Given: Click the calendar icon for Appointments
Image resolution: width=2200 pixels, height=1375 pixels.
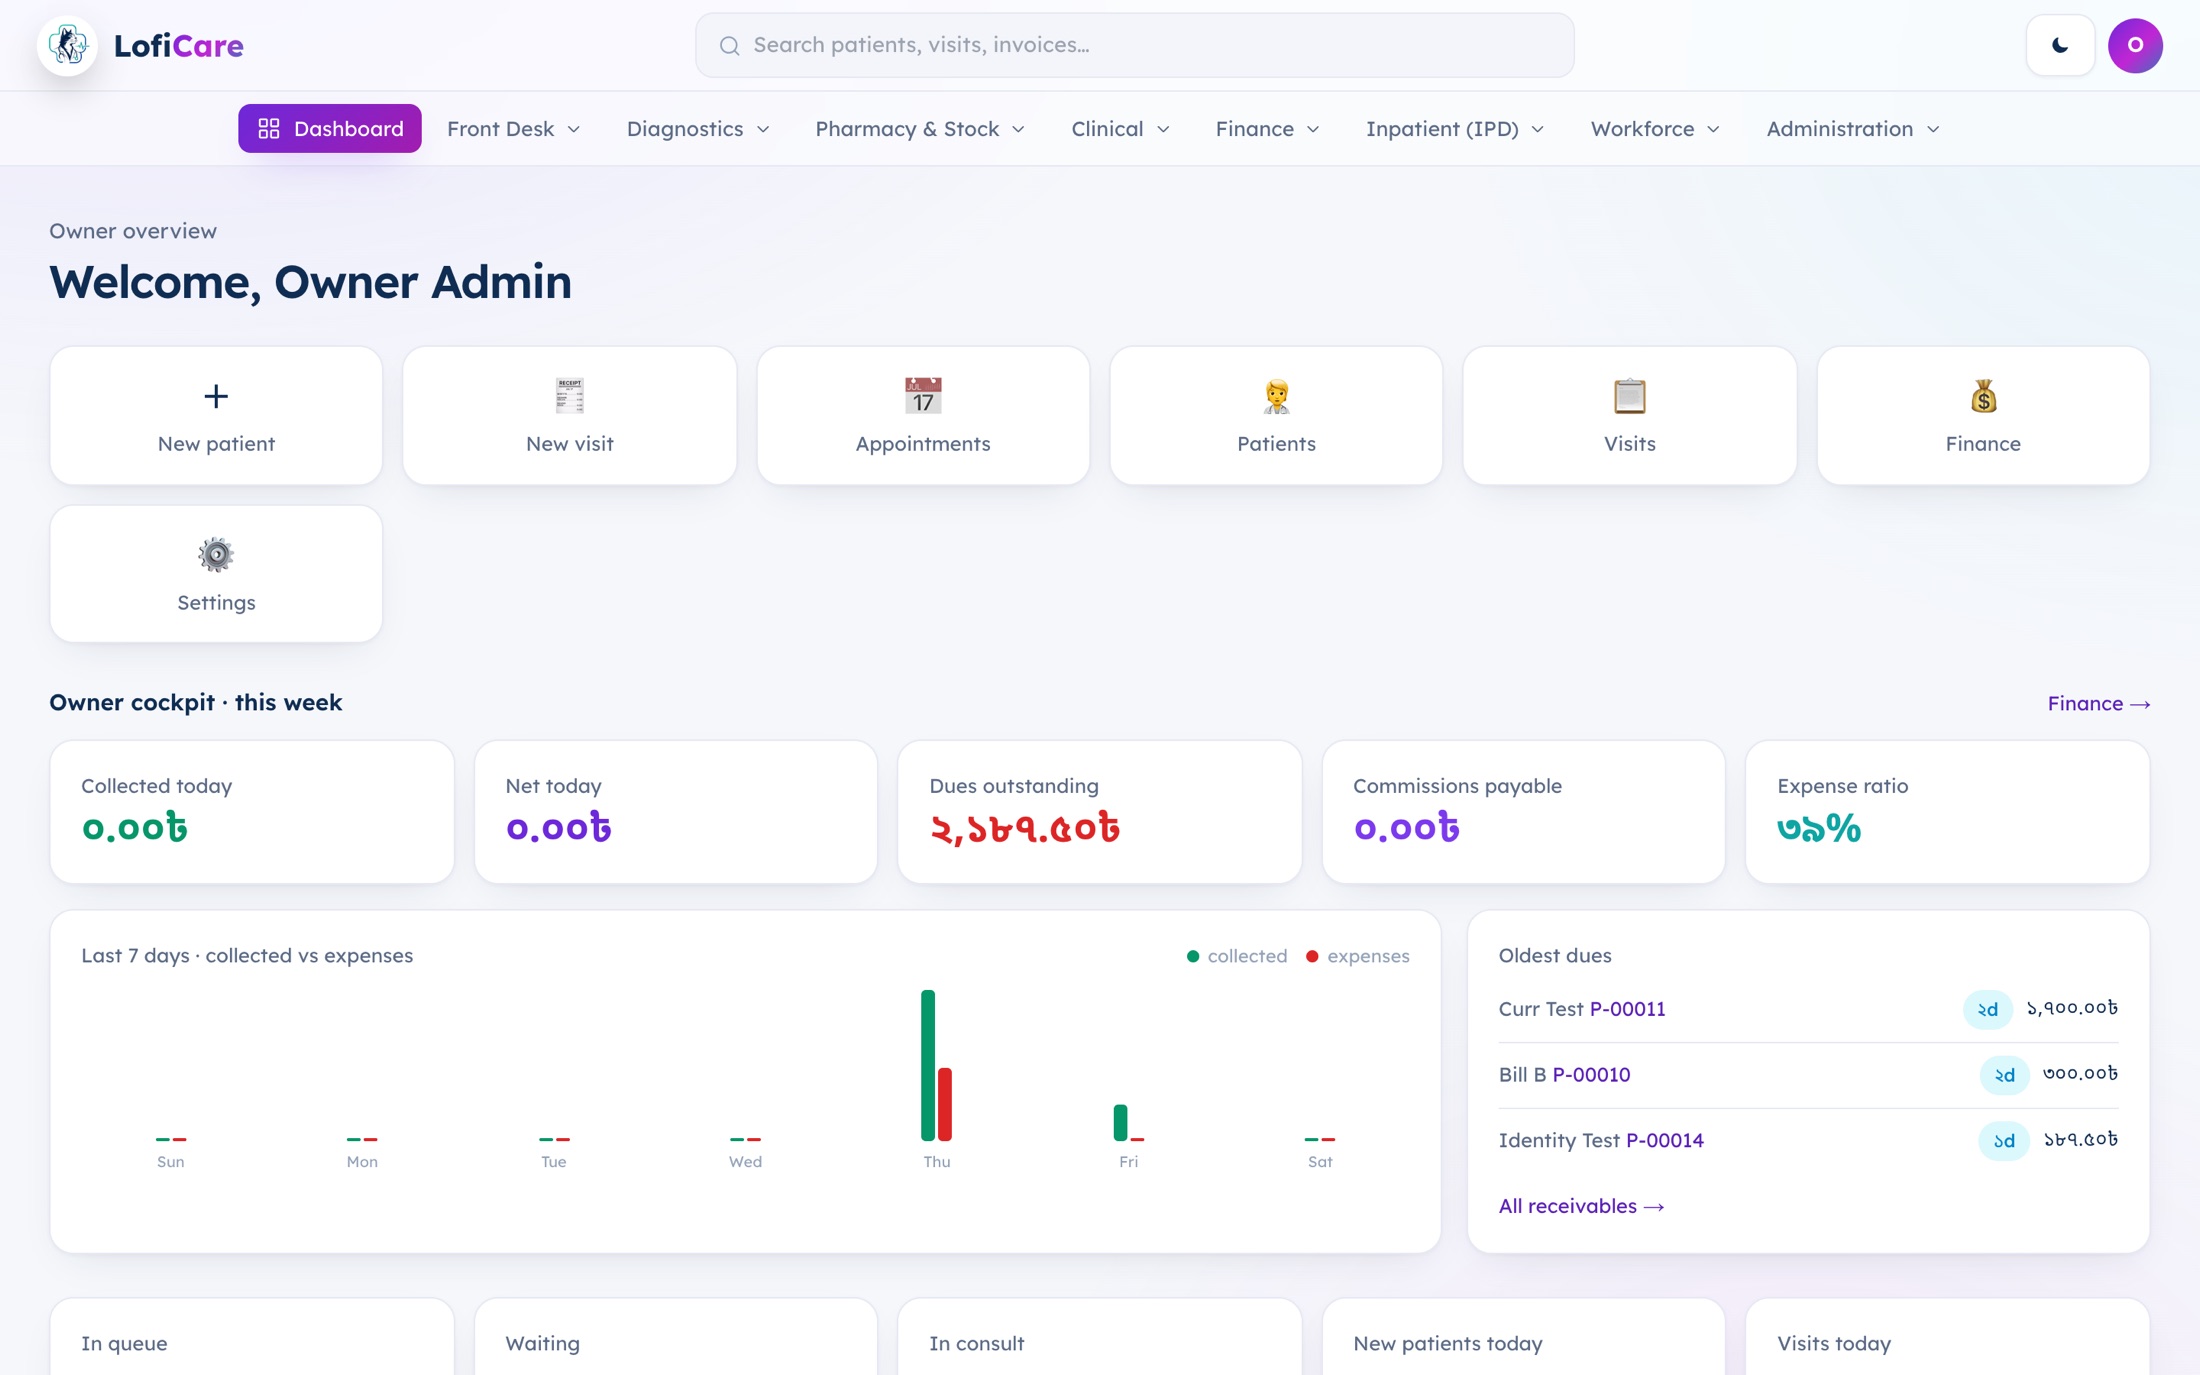Looking at the screenshot, I should [x=923, y=396].
